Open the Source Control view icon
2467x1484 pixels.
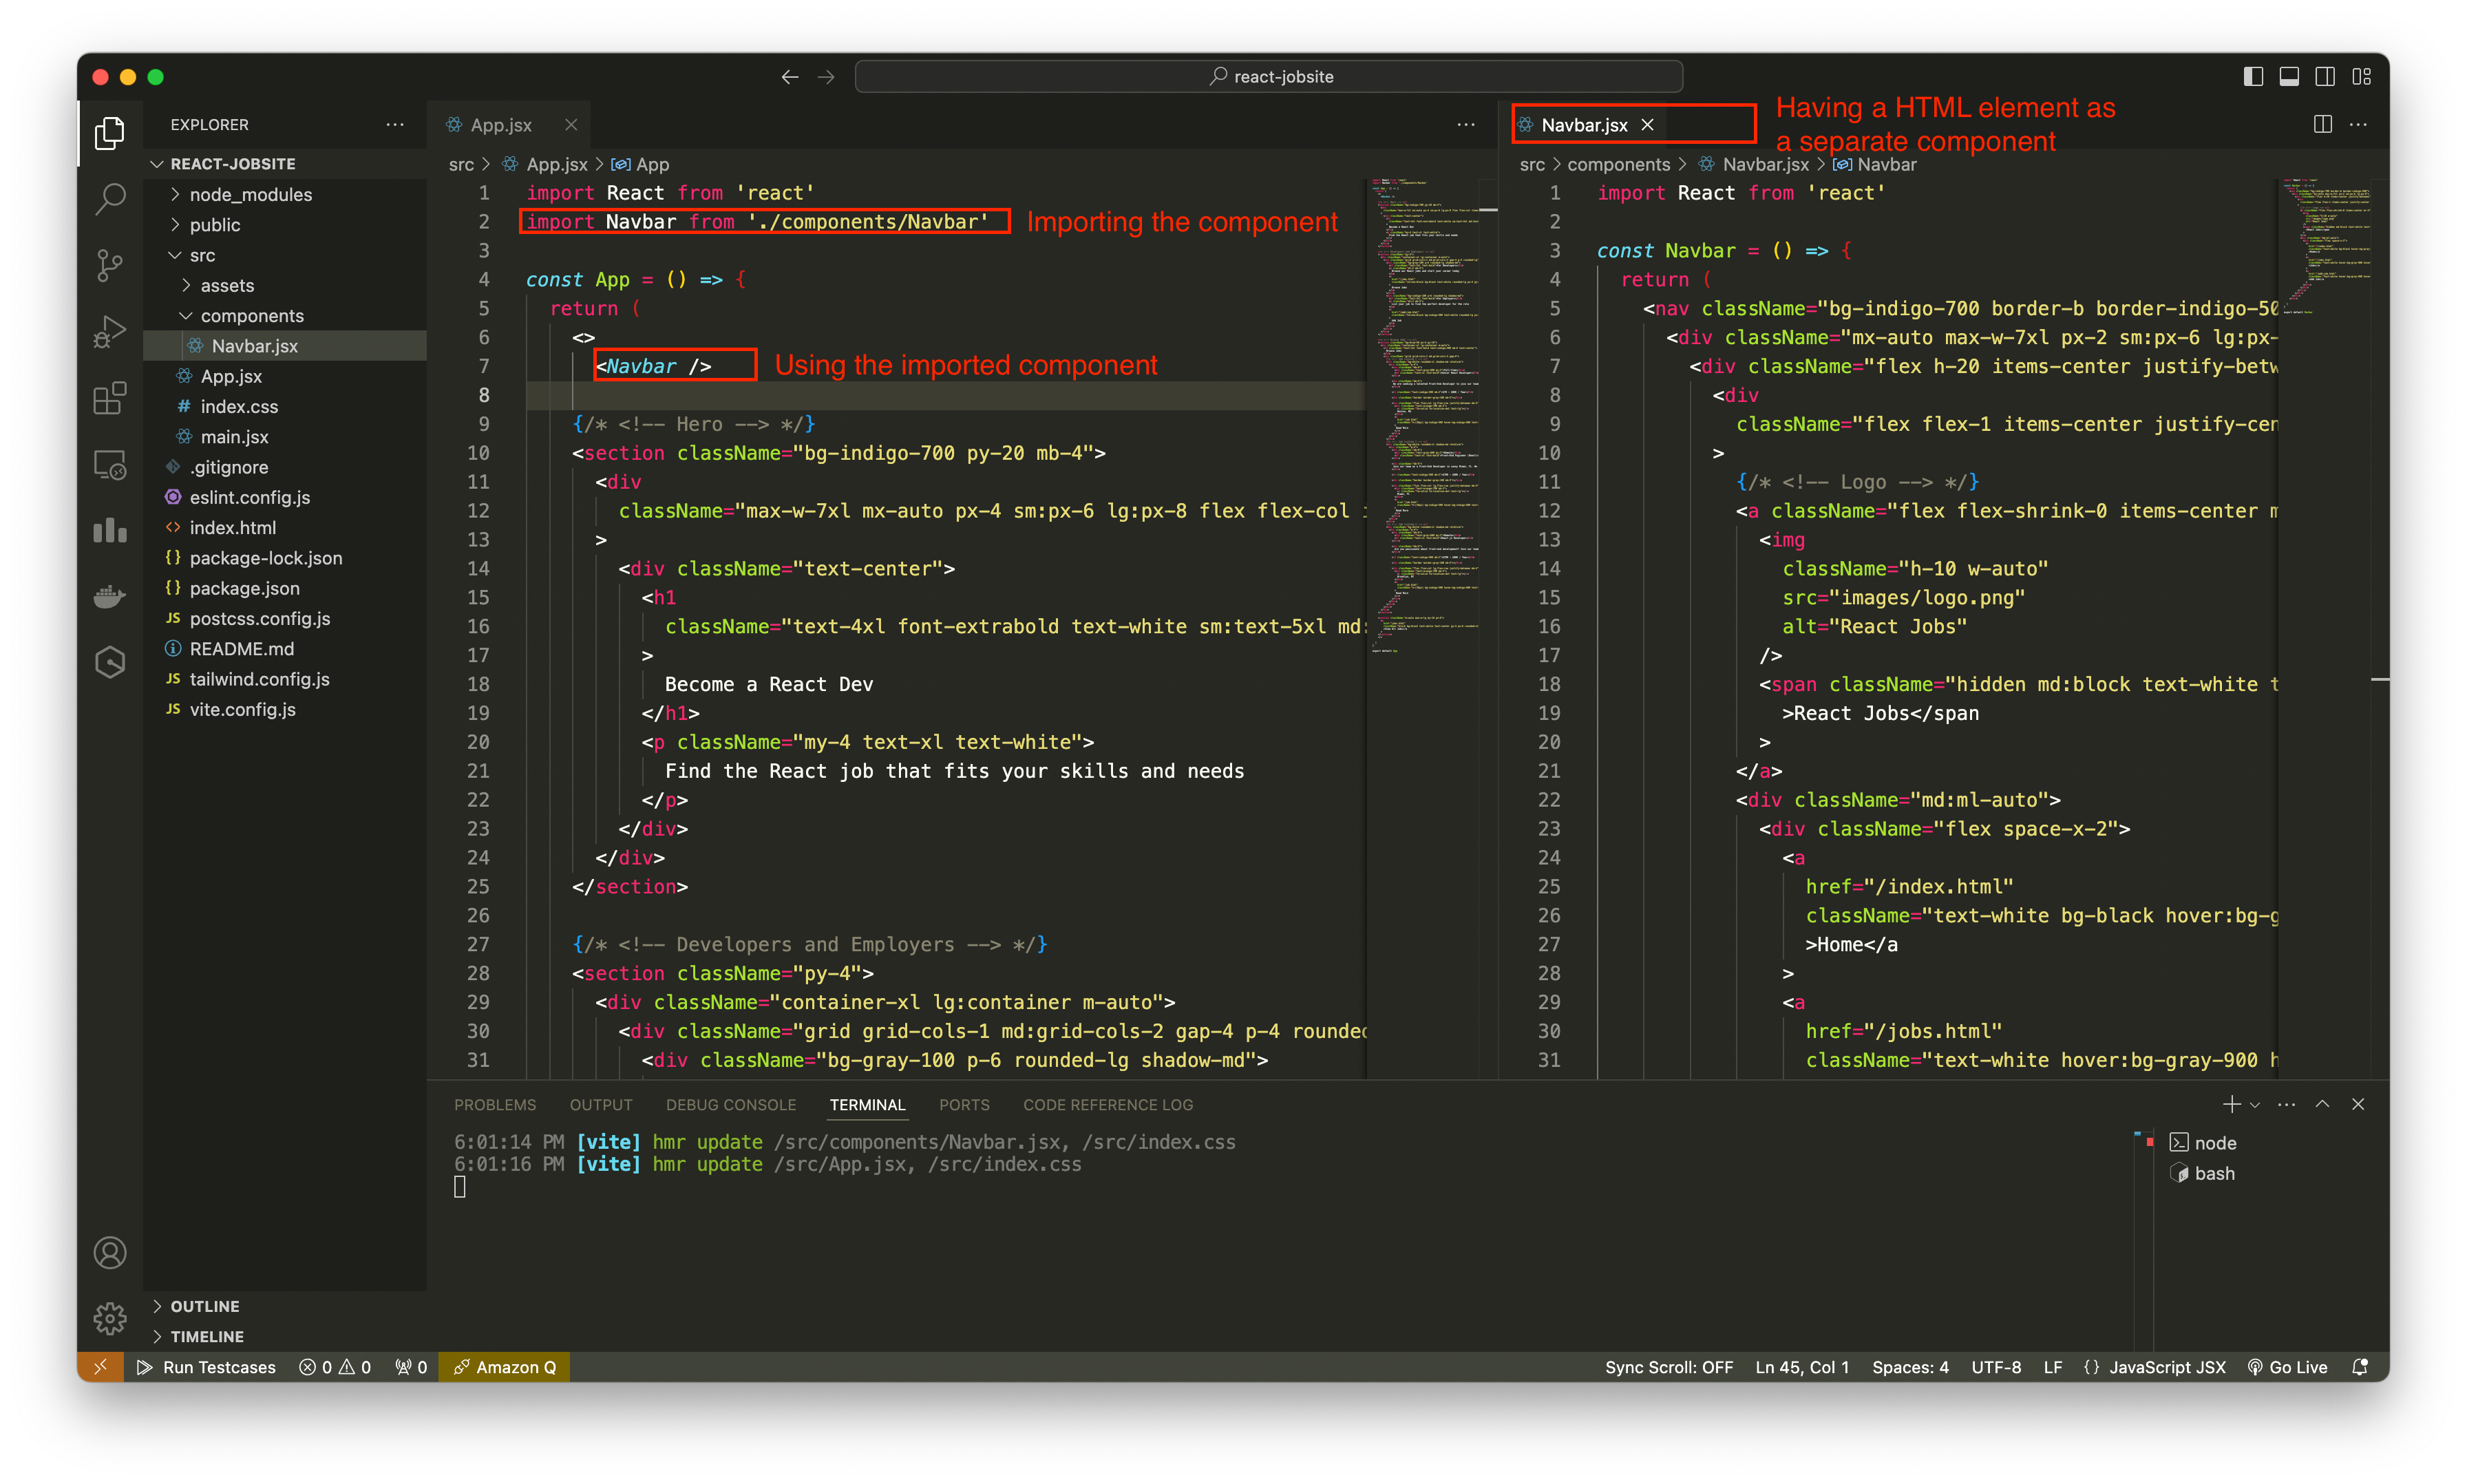(x=110, y=265)
